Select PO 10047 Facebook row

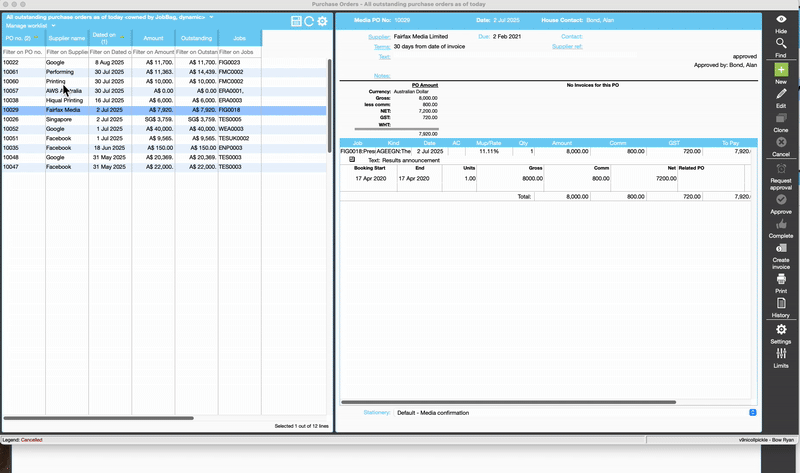click(x=164, y=167)
